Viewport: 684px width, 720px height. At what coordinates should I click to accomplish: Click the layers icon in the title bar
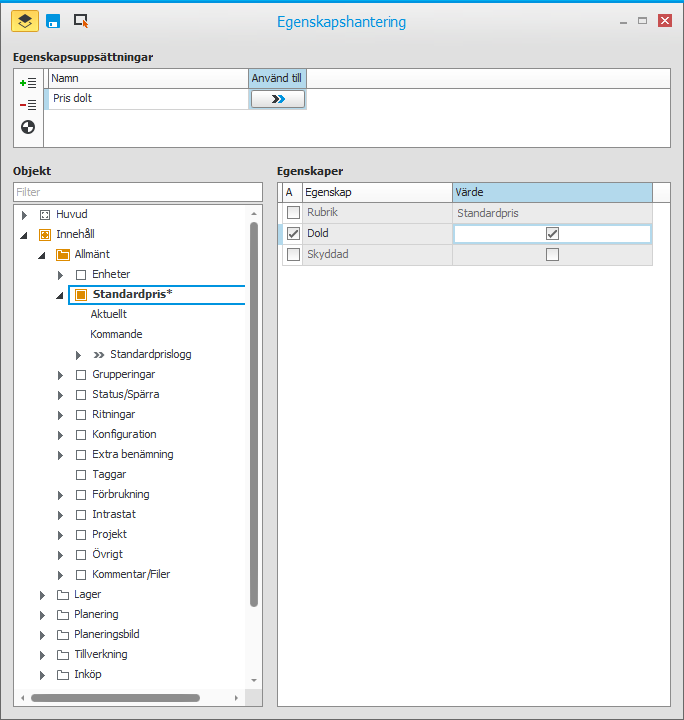[x=25, y=20]
